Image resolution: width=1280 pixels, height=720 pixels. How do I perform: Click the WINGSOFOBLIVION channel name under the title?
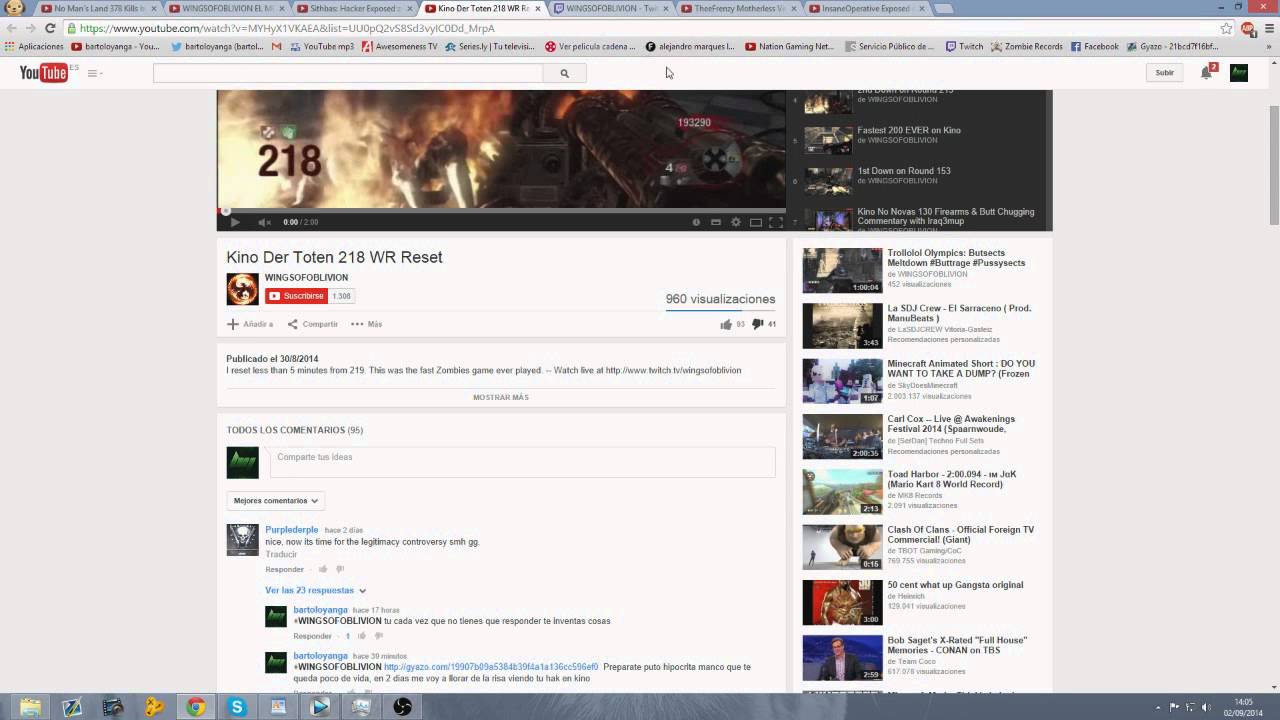(x=306, y=278)
